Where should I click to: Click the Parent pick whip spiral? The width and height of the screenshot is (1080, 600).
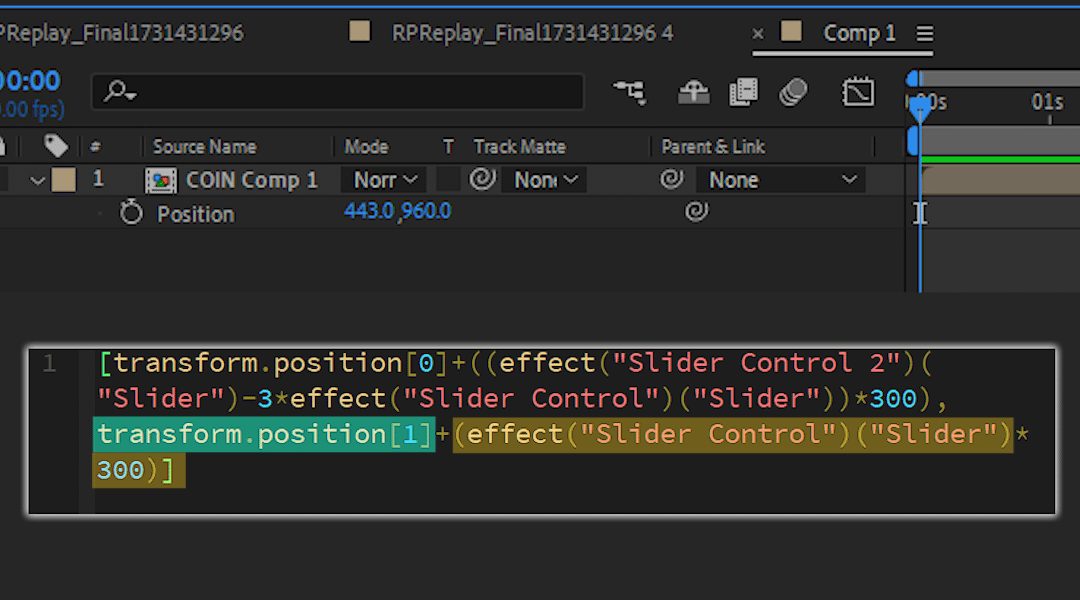click(x=672, y=180)
